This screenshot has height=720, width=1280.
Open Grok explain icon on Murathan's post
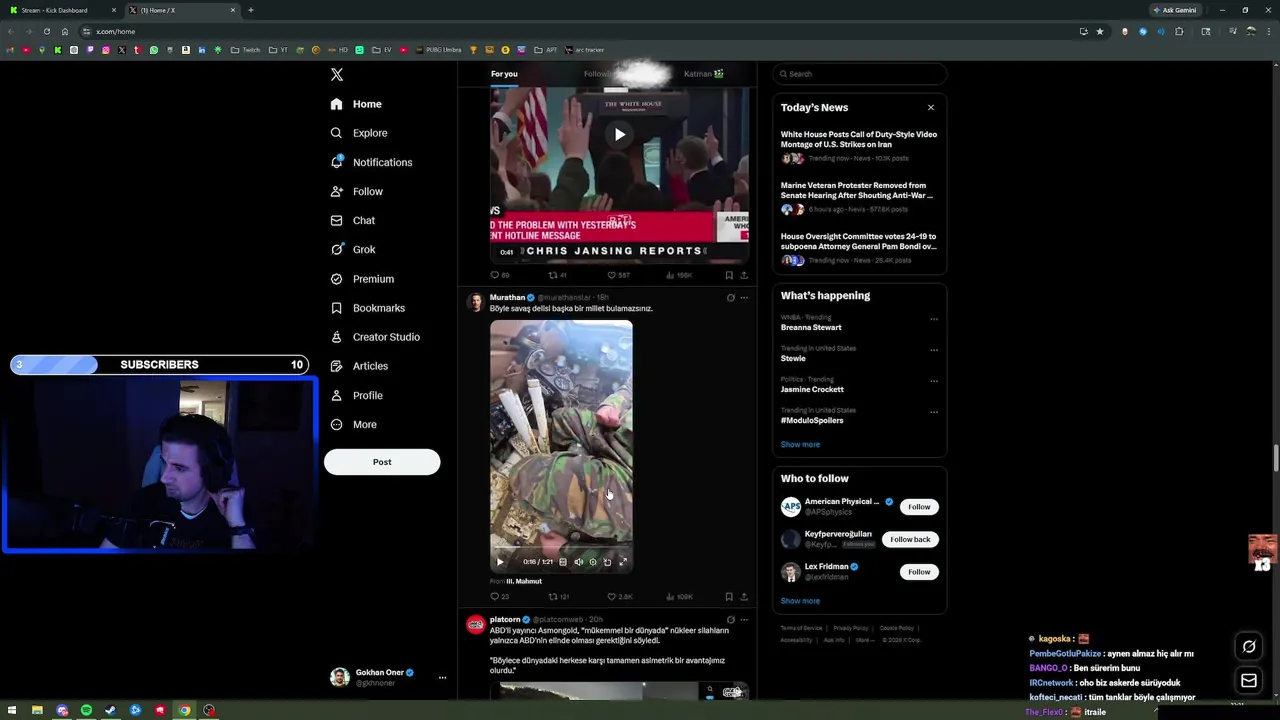pos(730,298)
